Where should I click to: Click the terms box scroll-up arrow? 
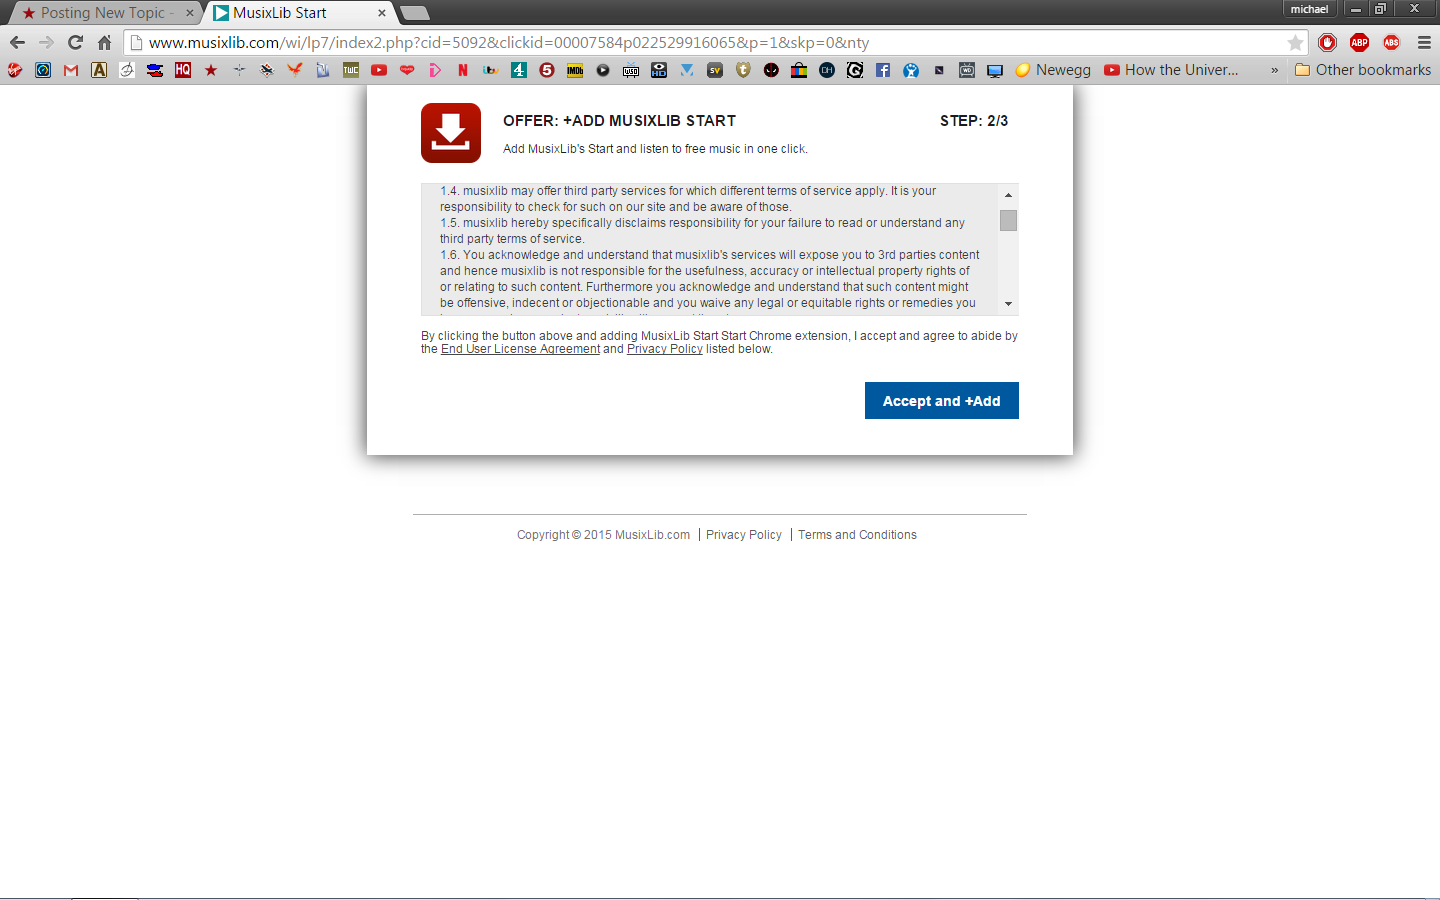point(1008,195)
